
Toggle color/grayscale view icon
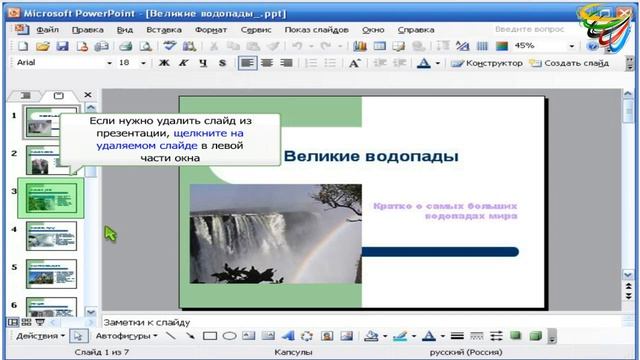502,46
